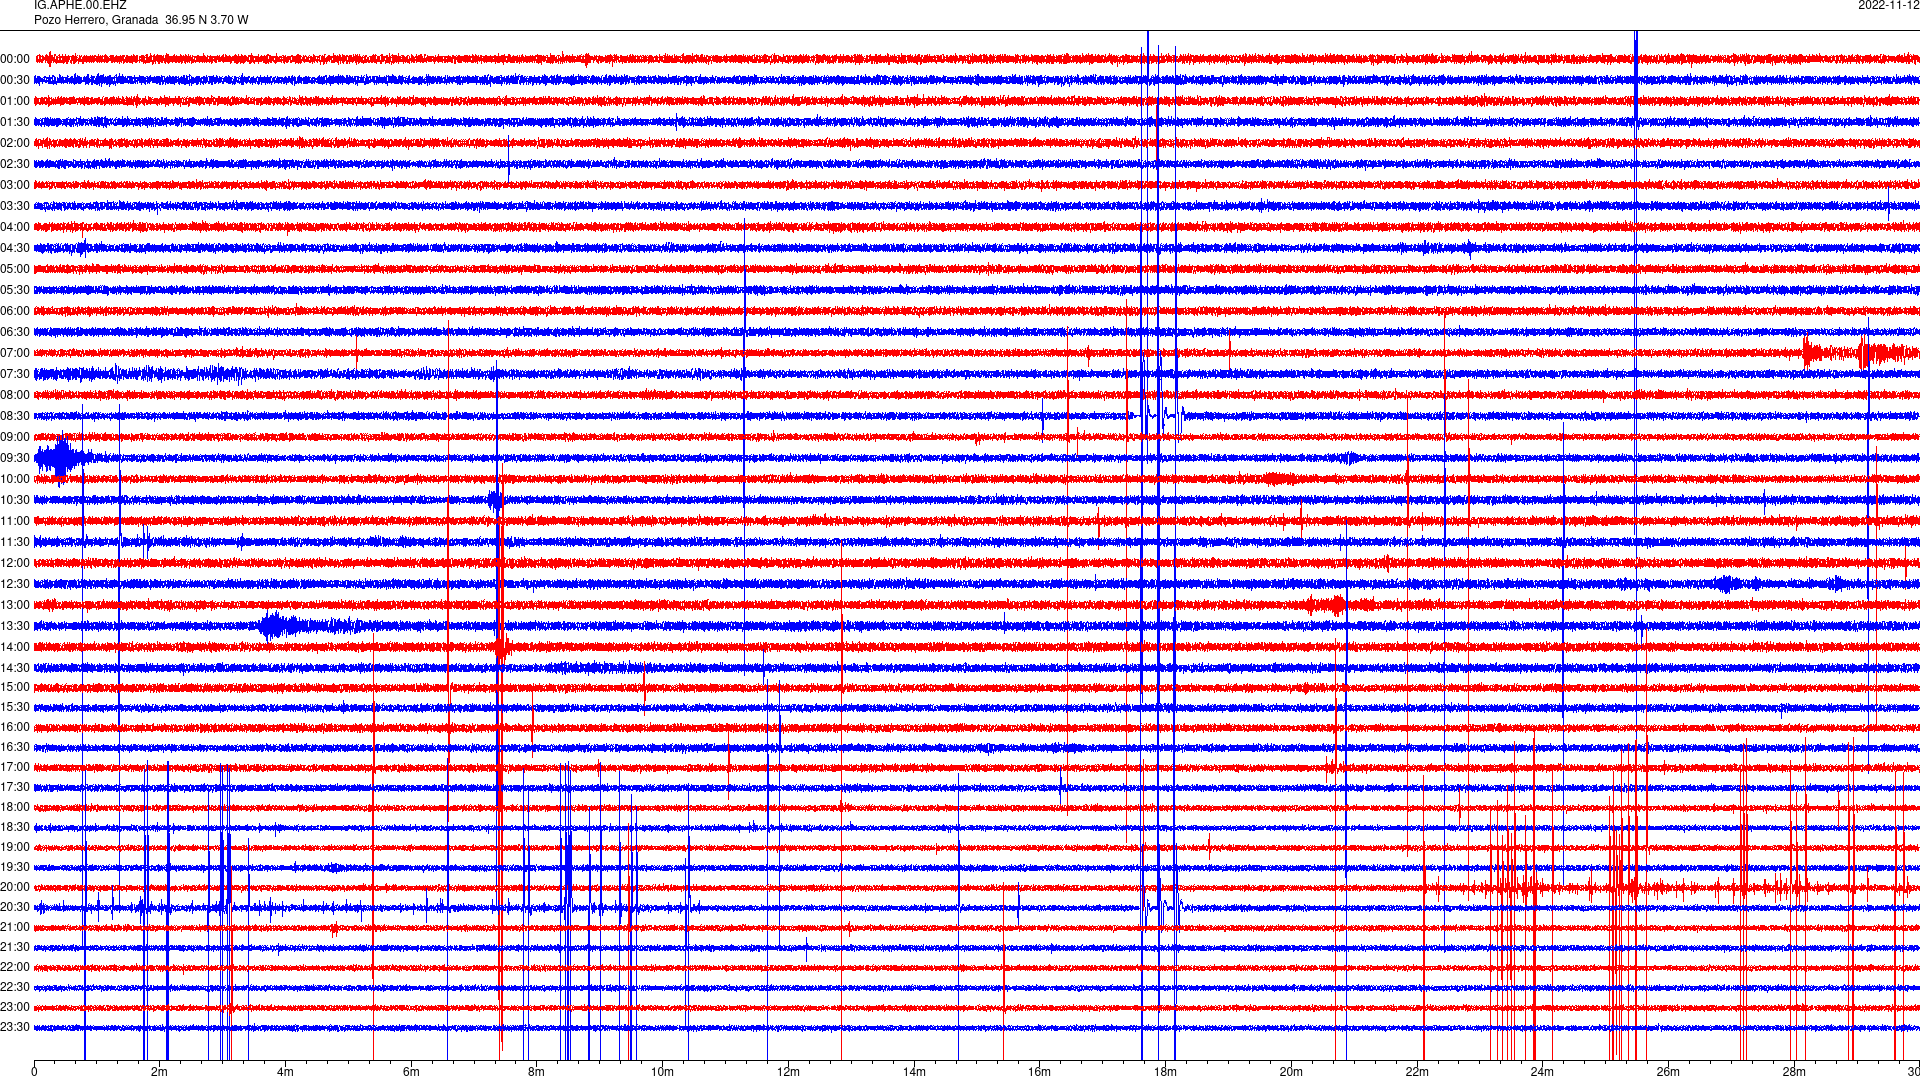Select the 23:00 time row label
This screenshot has height=1080, width=1920.
[x=15, y=1007]
